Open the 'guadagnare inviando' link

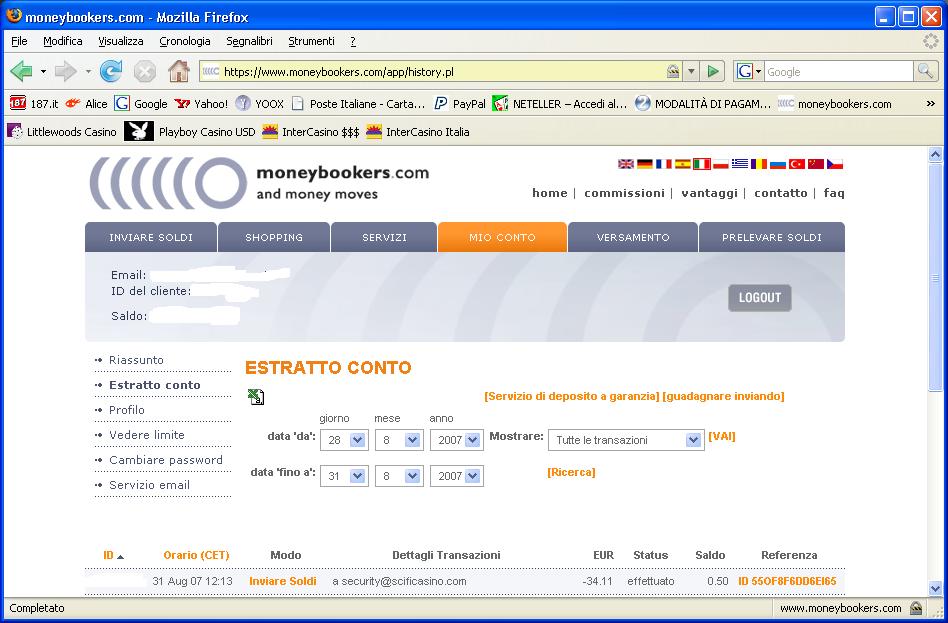[x=724, y=396]
